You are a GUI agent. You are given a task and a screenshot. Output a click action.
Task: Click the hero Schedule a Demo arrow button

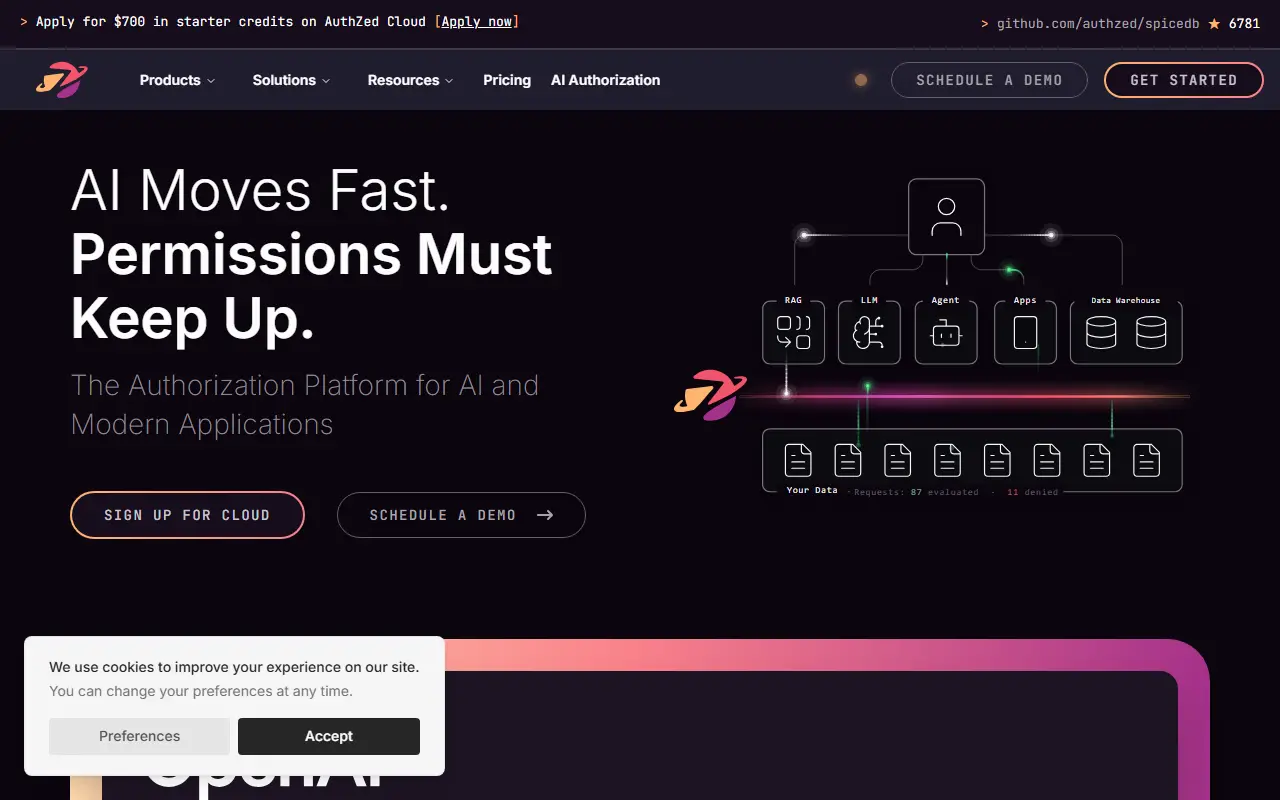[x=461, y=515]
